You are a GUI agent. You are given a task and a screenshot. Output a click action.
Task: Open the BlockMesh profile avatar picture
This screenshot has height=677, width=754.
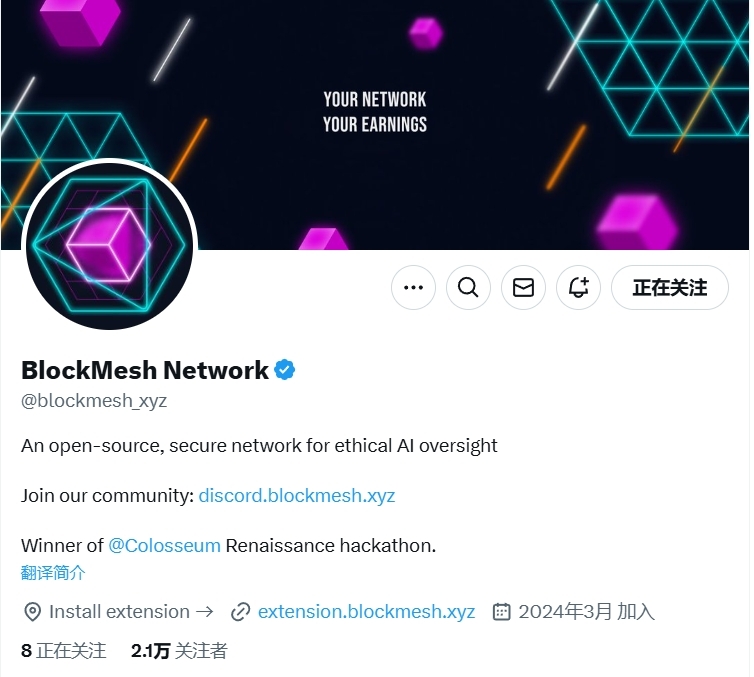(110, 245)
